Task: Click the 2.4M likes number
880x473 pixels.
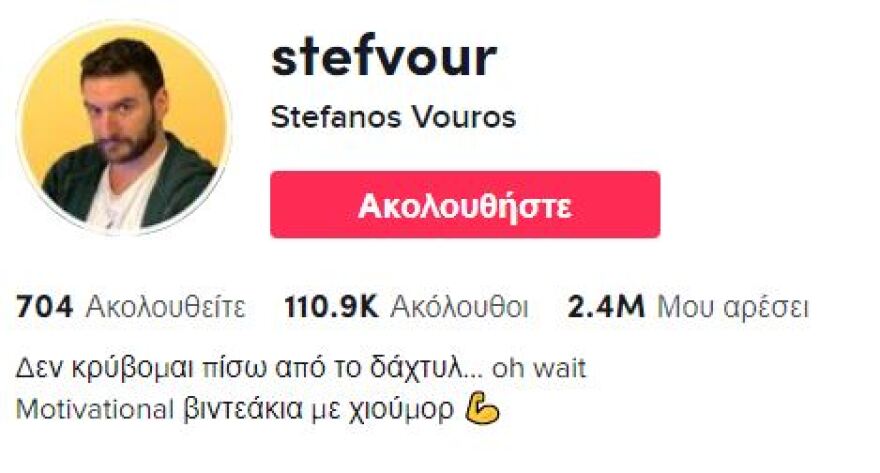Action: 606,307
